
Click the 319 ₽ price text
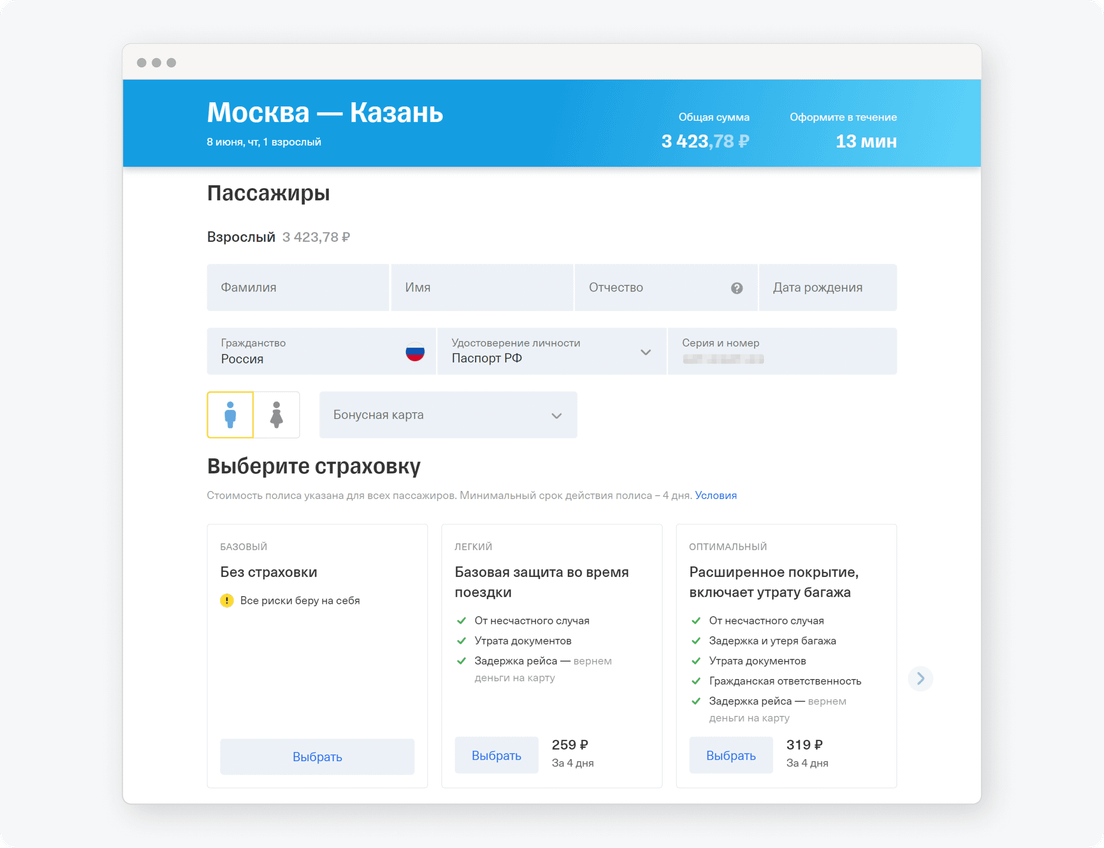click(x=804, y=744)
